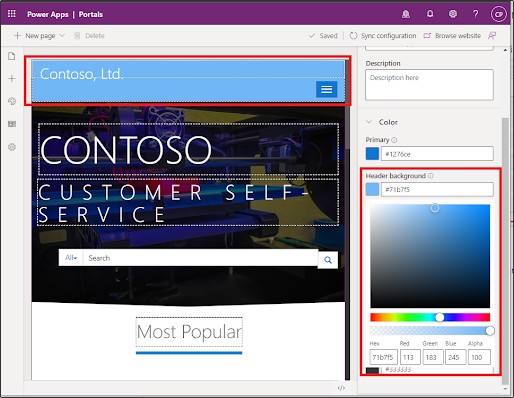Open the Help question mark icon

pos(476,14)
